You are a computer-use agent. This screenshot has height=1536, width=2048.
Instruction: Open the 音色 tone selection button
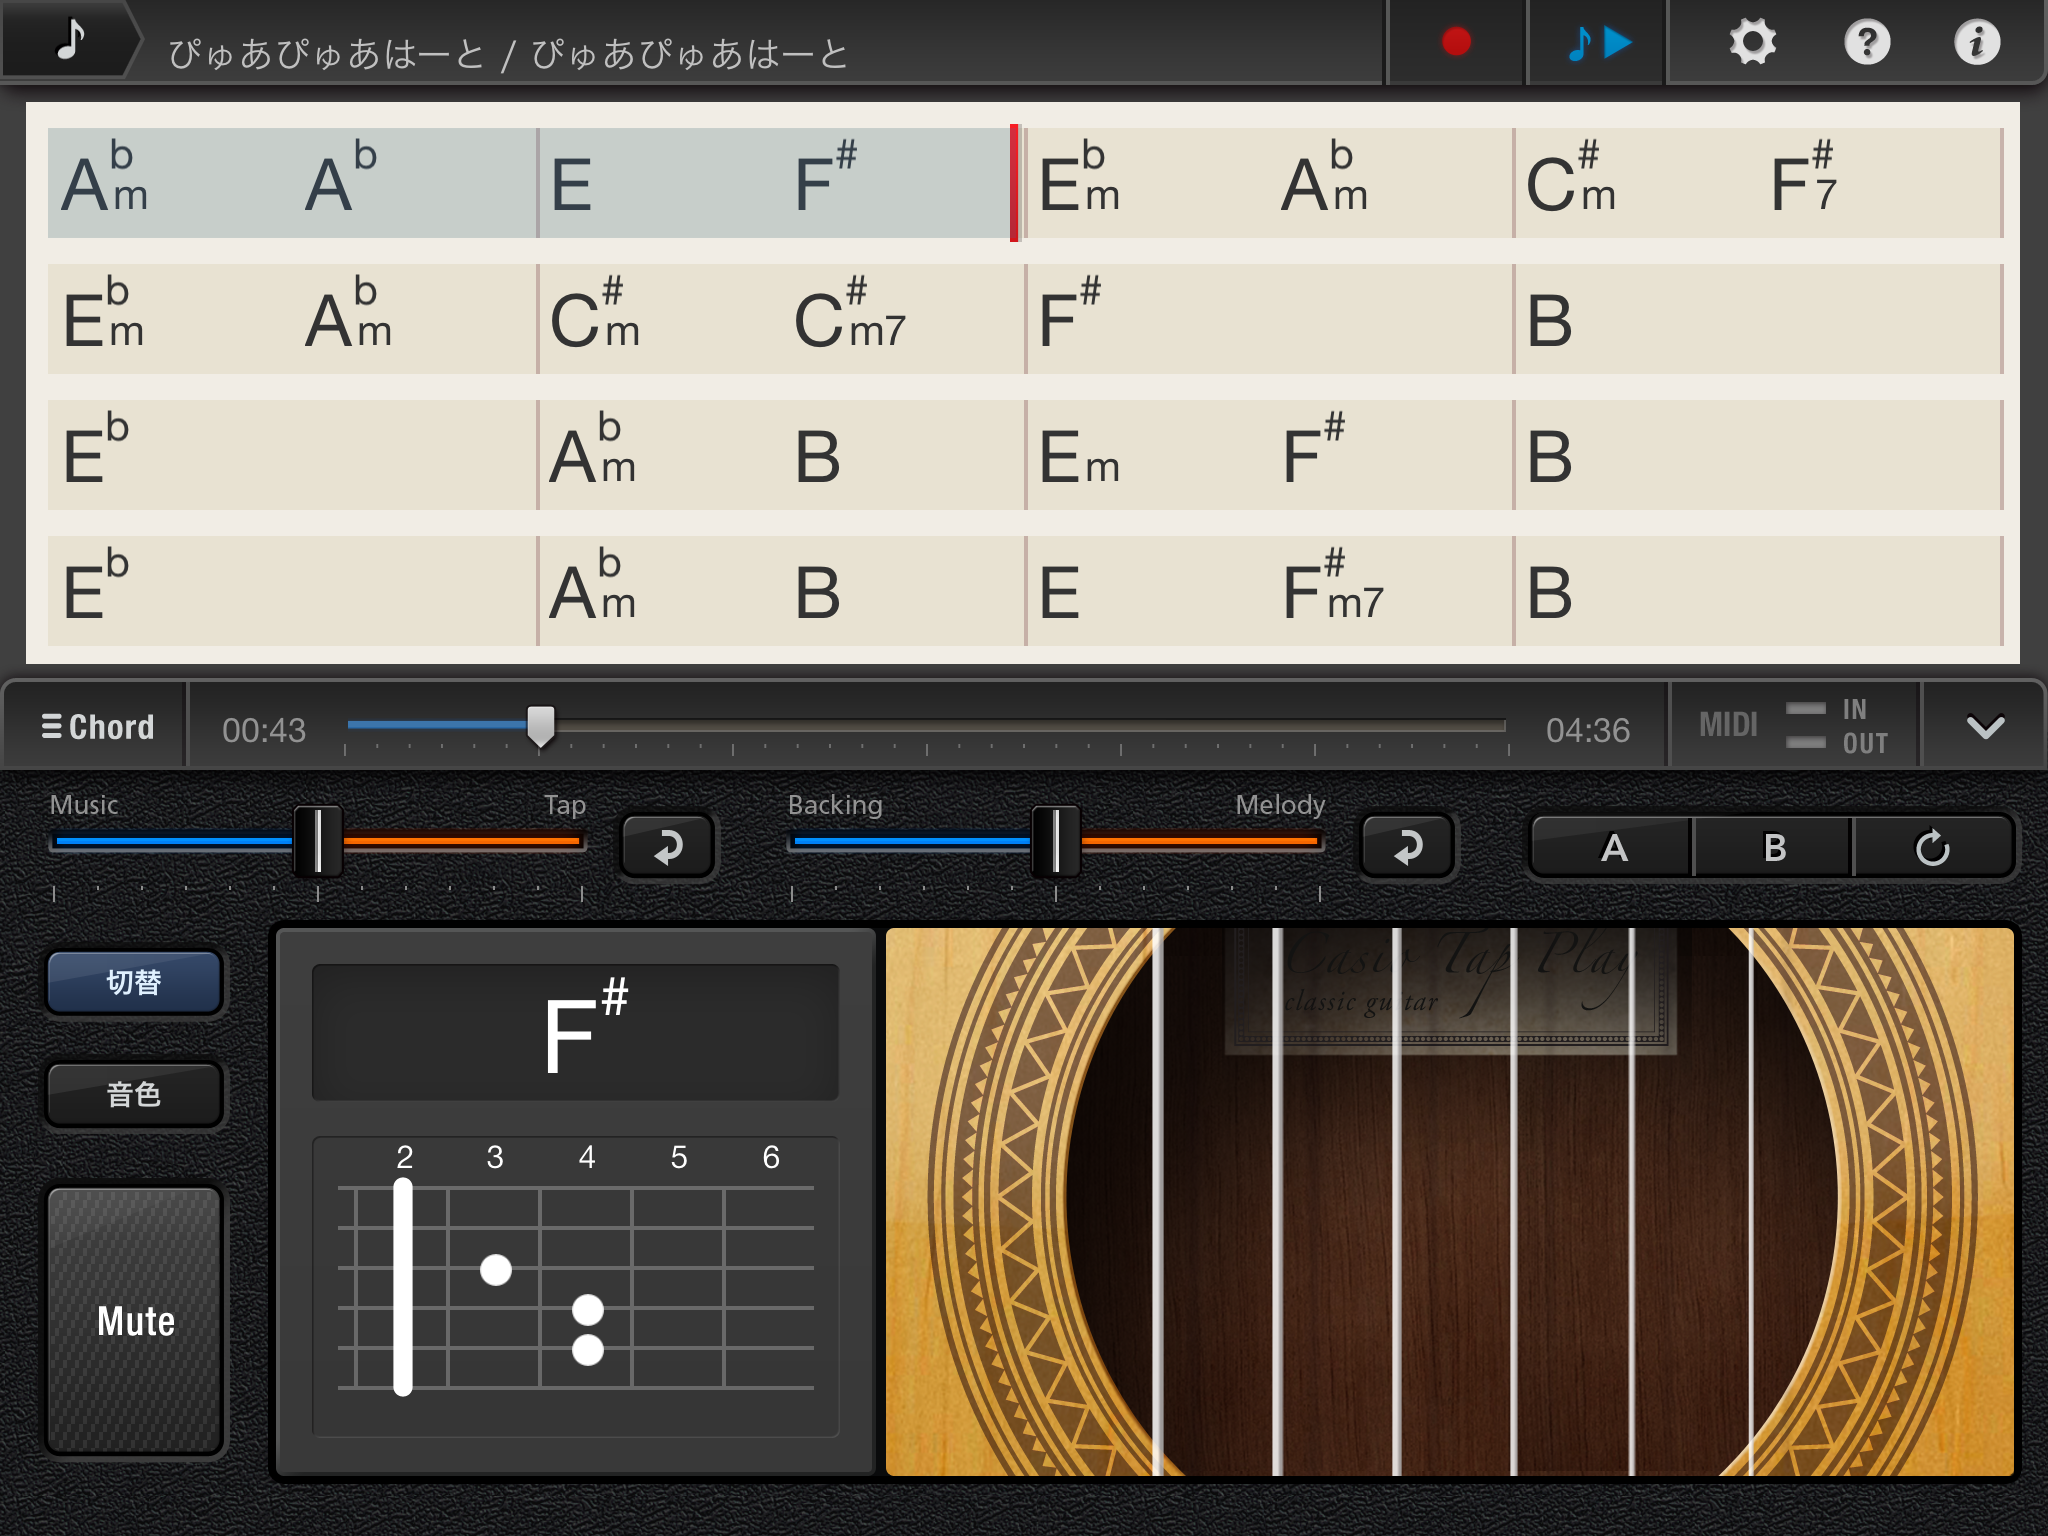134,1094
